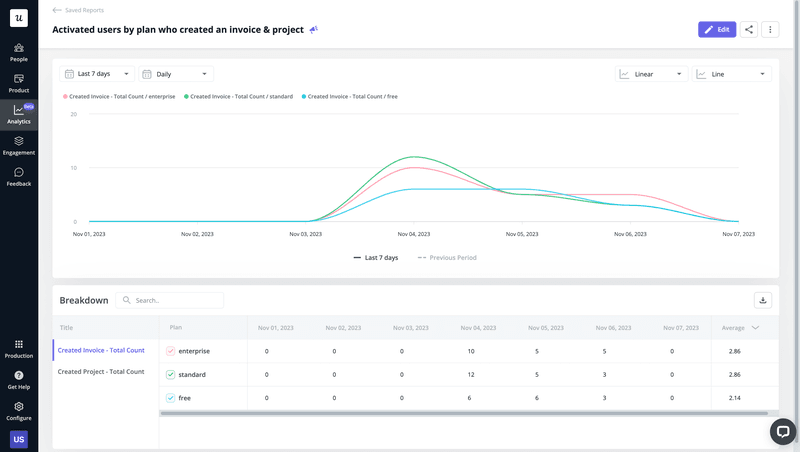Click the share report icon

pyautogui.click(x=750, y=30)
